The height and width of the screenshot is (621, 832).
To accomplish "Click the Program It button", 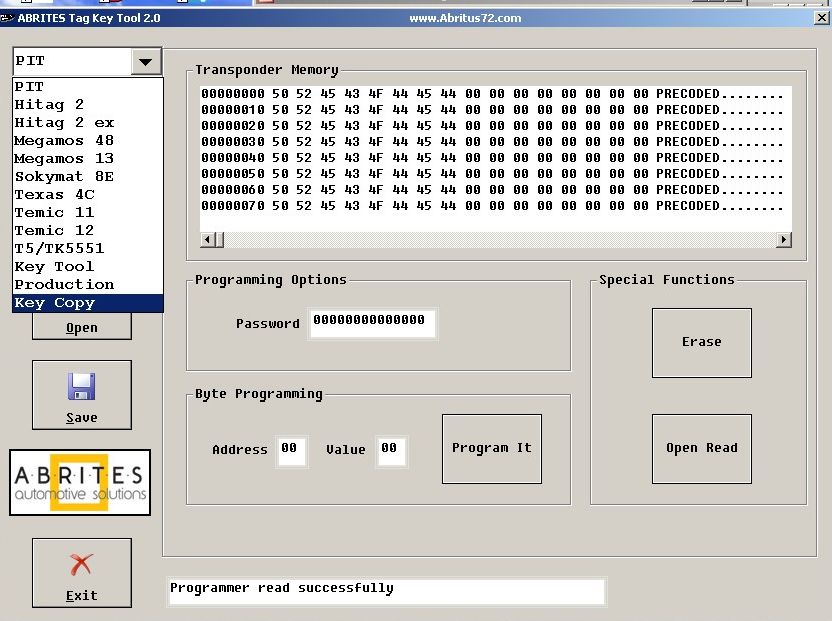I will (492, 449).
